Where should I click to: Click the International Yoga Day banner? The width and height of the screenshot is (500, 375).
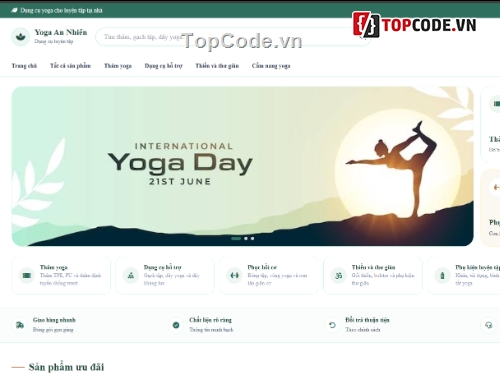242,166
